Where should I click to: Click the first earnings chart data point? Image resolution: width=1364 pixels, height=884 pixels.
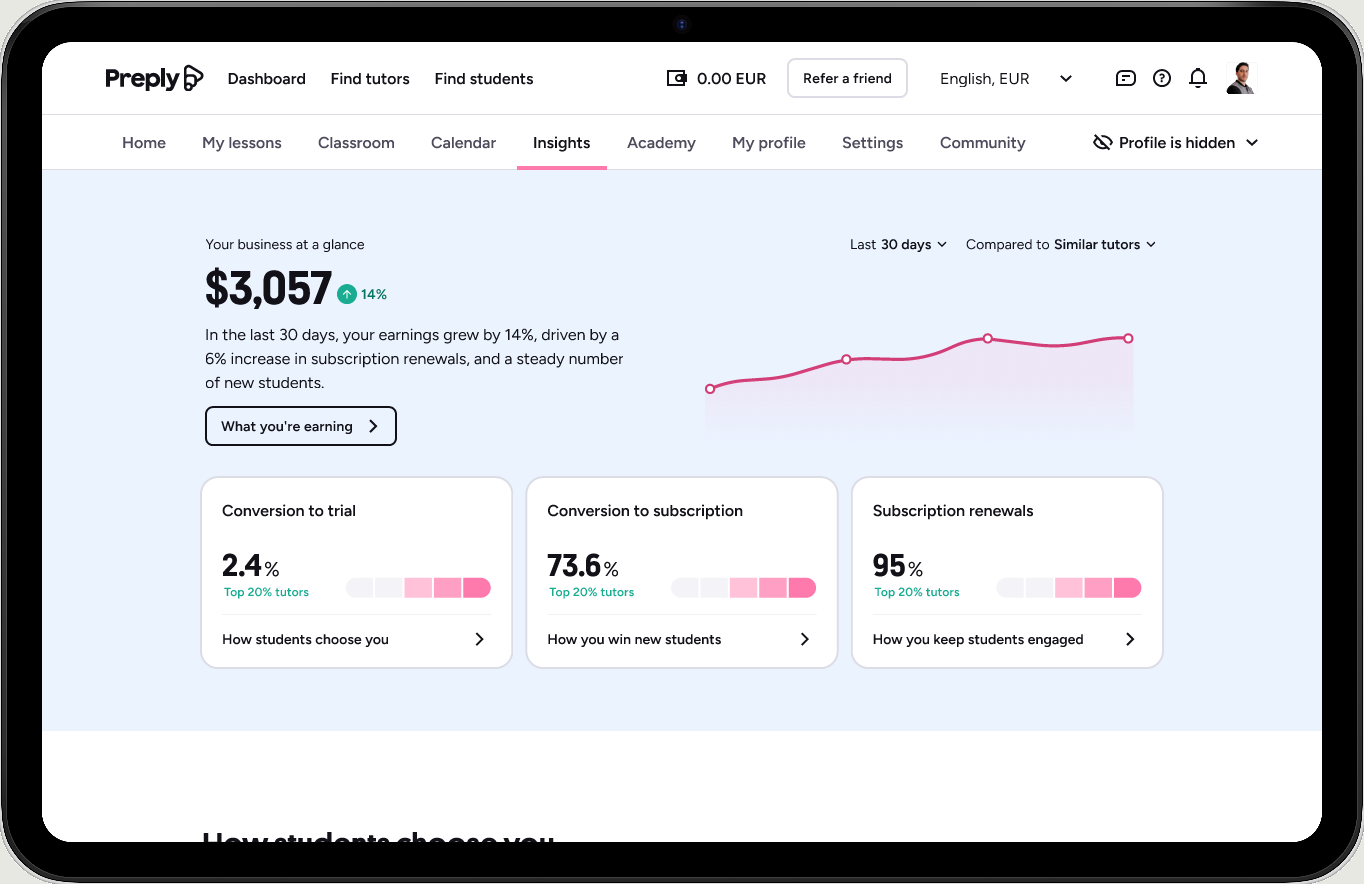click(710, 388)
